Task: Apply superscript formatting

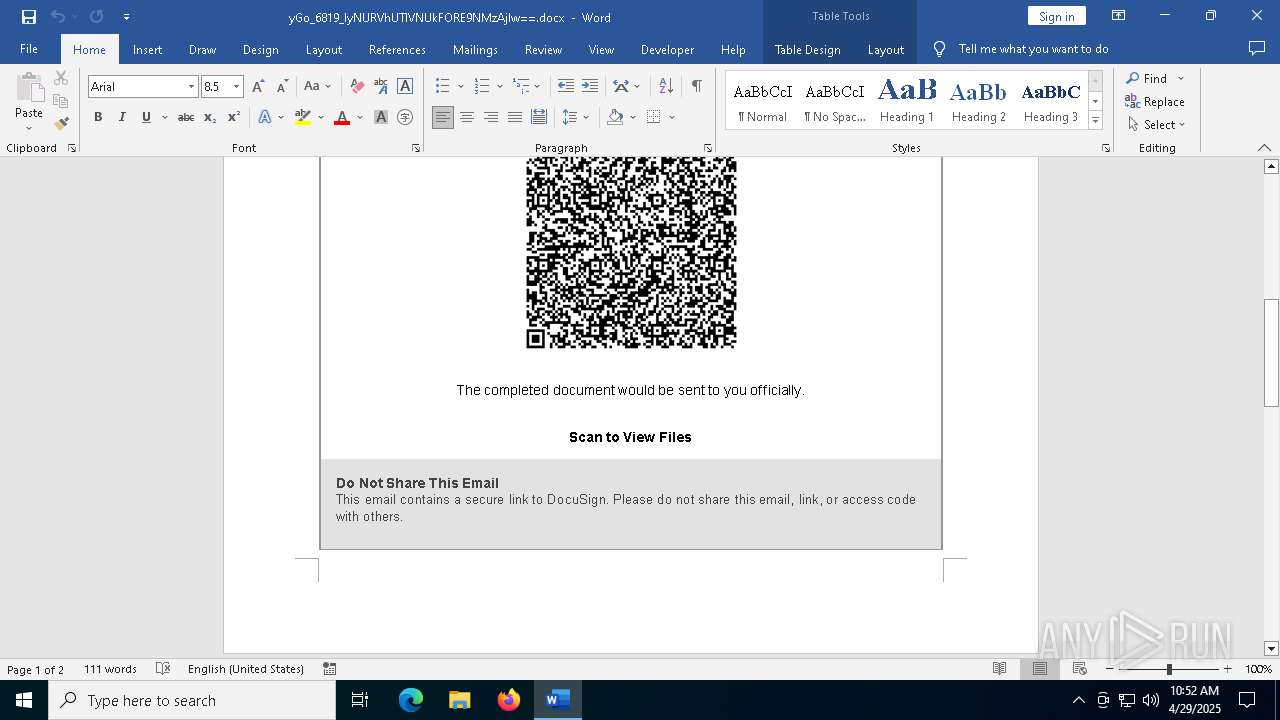Action: (234, 118)
